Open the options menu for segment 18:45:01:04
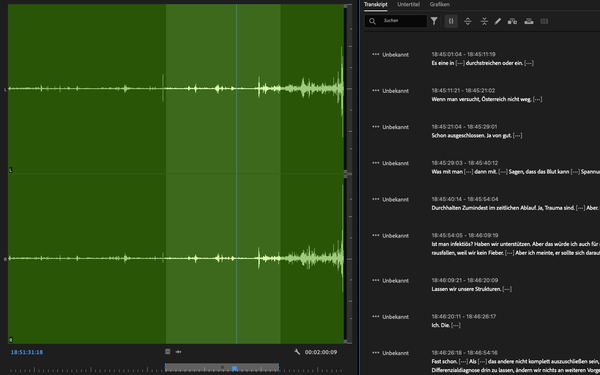This screenshot has height=375, width=600. click(376, 54)
